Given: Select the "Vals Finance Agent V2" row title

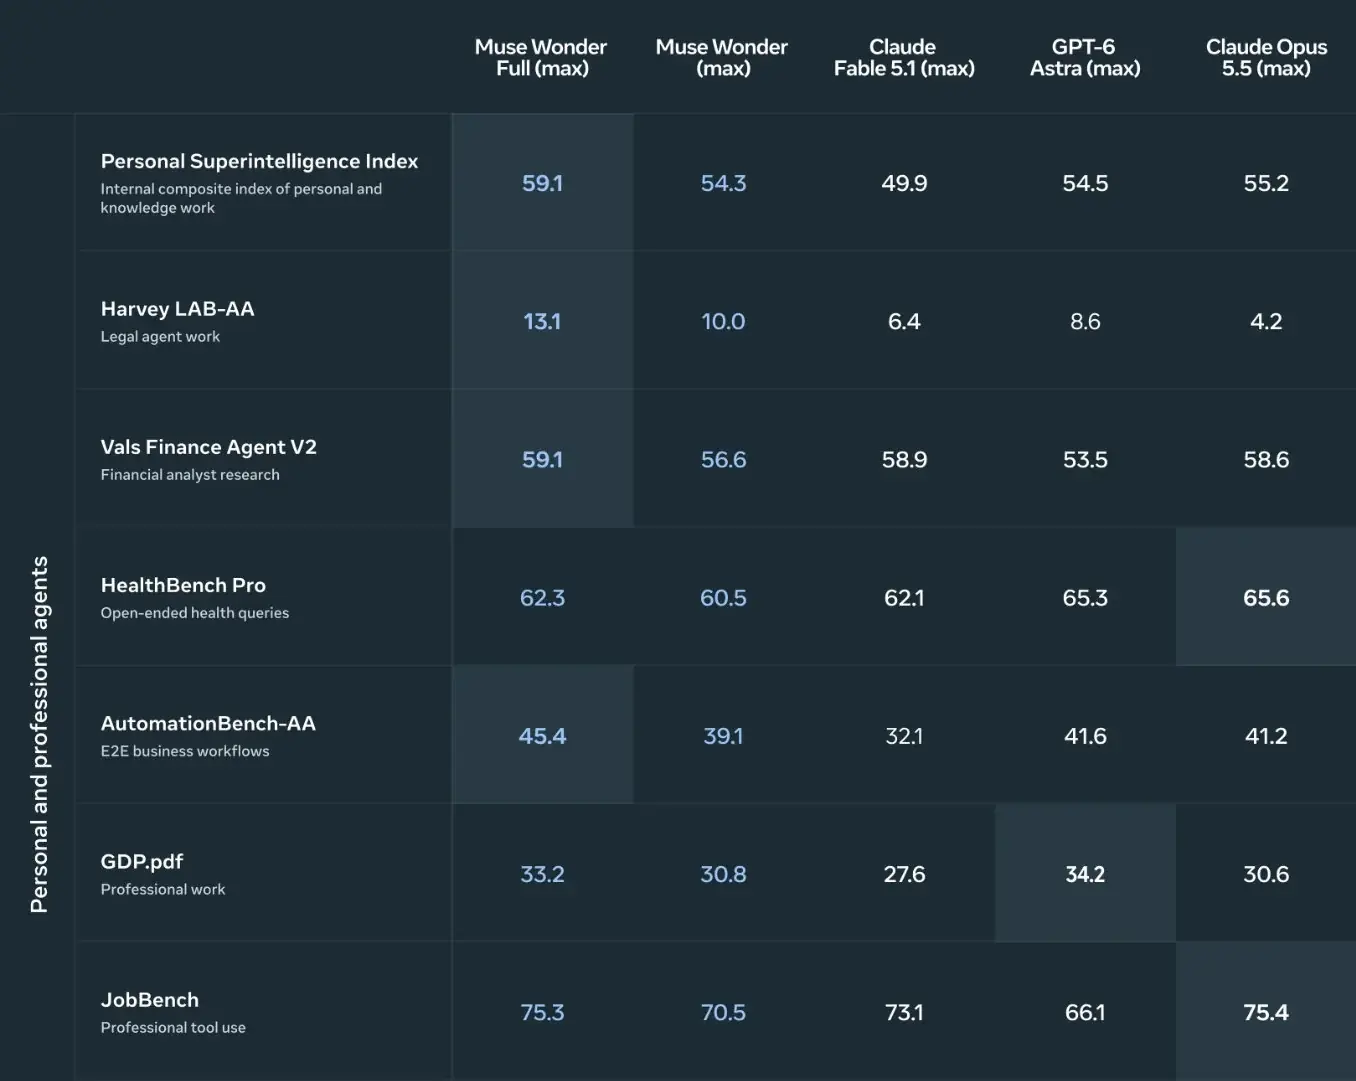Looking at the screenshot, I should (208, 447).
